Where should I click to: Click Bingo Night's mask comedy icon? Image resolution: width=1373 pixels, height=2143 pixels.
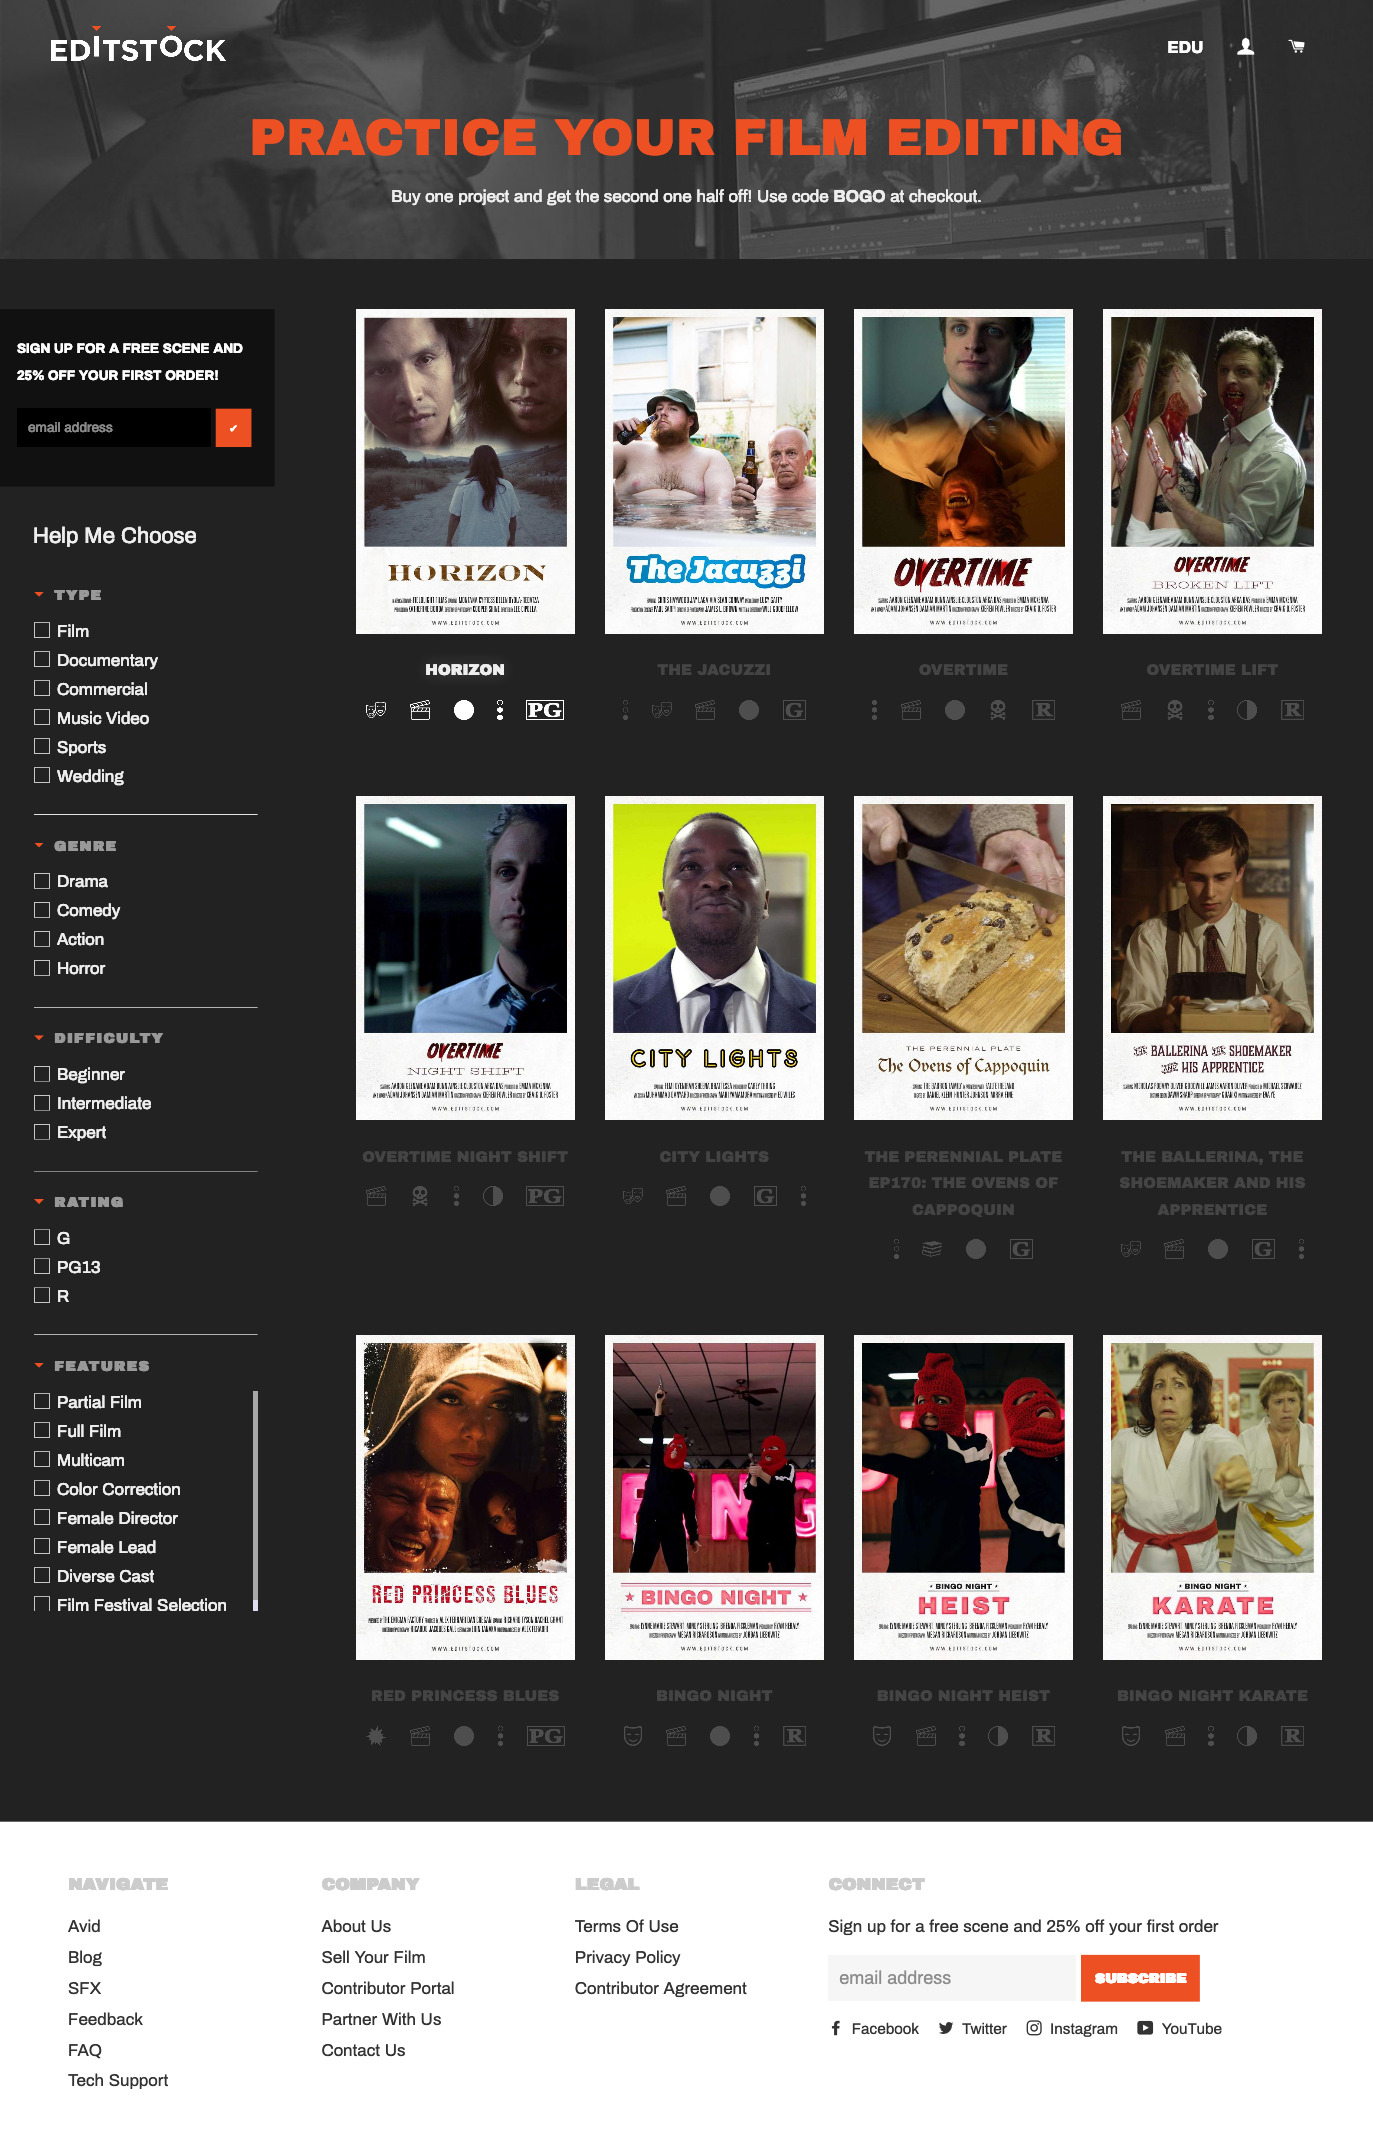tap(632, 1736)
